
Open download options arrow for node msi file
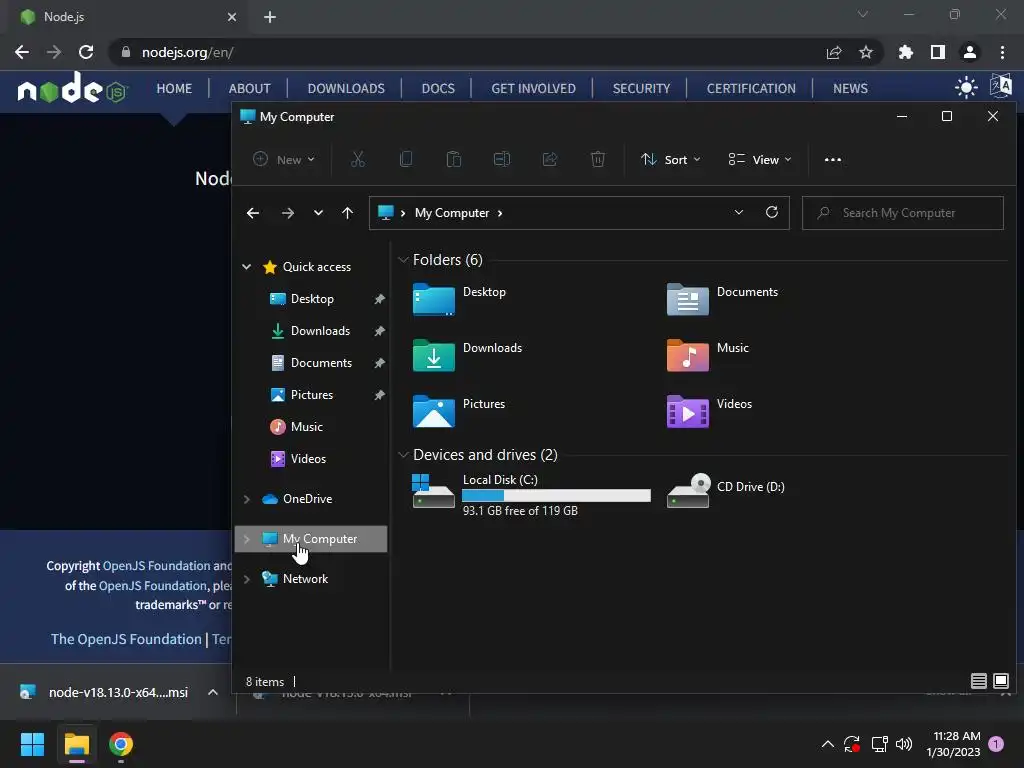coord(212,692)
